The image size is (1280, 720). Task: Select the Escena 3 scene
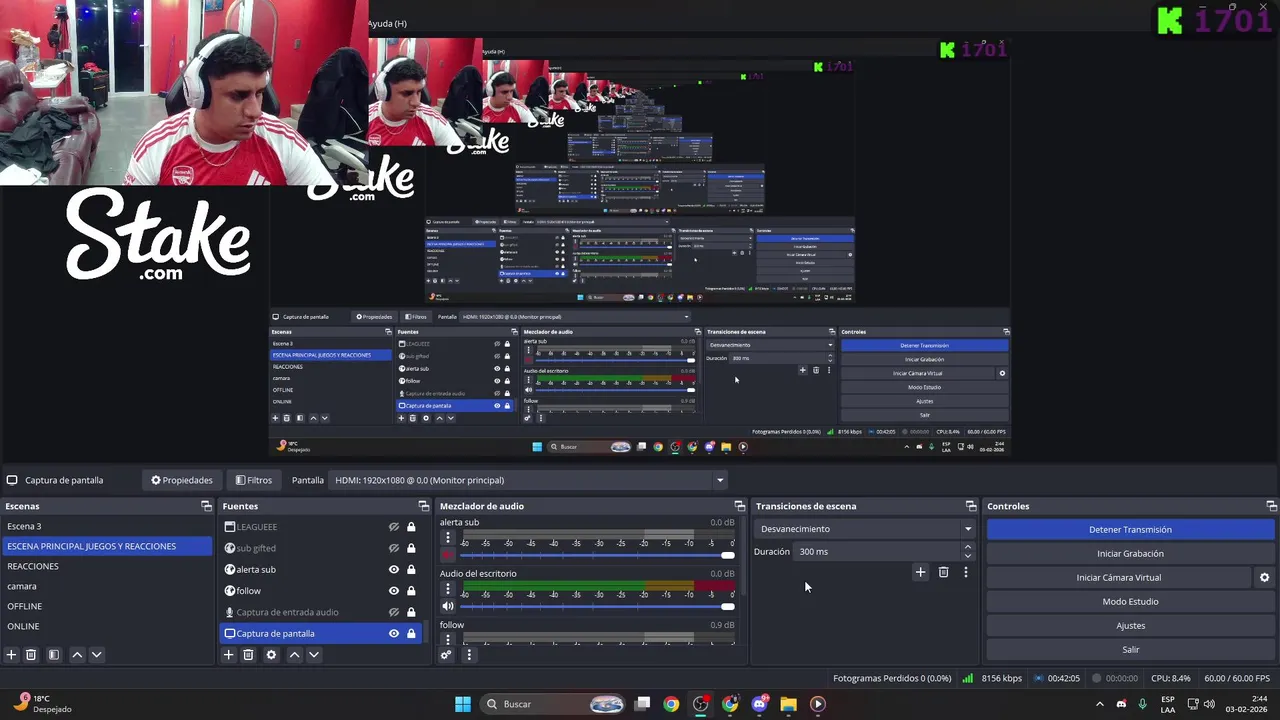[107, 526]
